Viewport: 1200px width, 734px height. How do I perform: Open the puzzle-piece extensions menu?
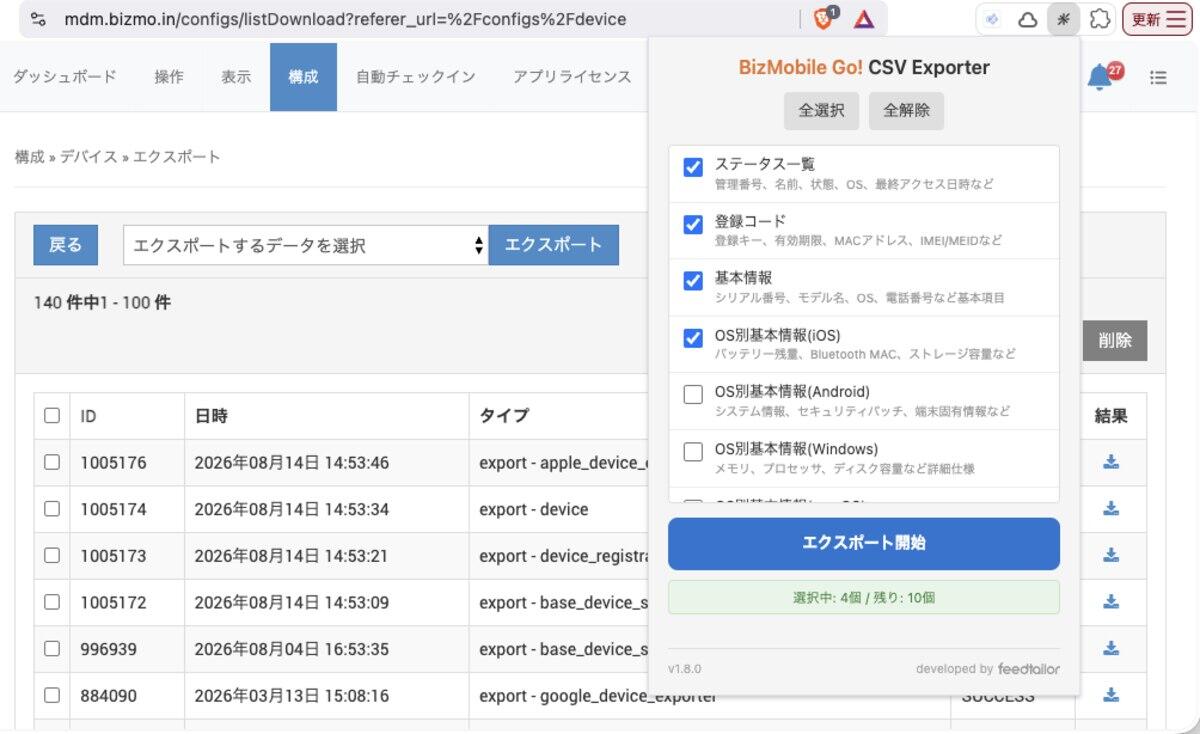pyautogui.click(x=1099, y=19)
